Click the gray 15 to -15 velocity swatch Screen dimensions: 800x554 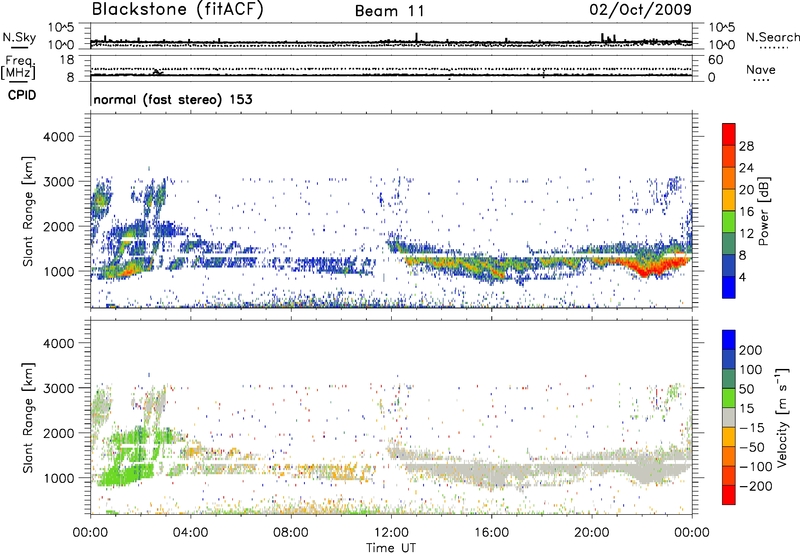[x=729, y=418]
